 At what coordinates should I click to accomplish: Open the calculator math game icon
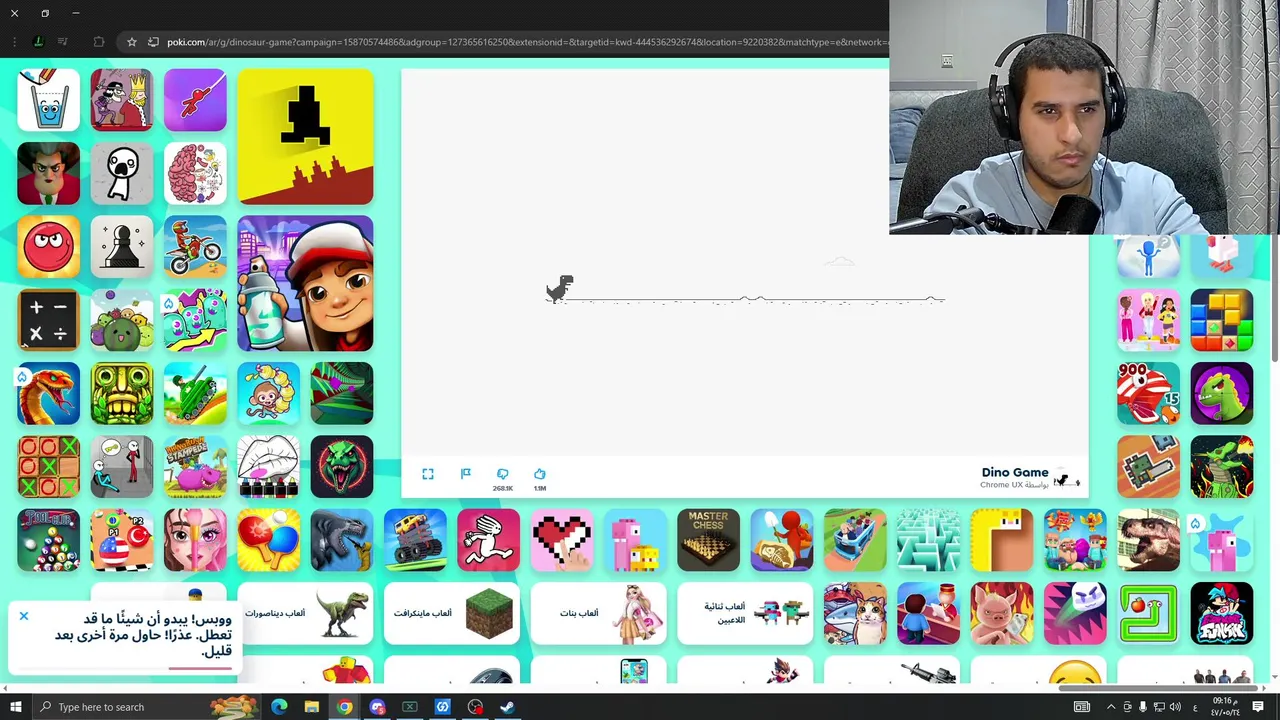[48, 320]
